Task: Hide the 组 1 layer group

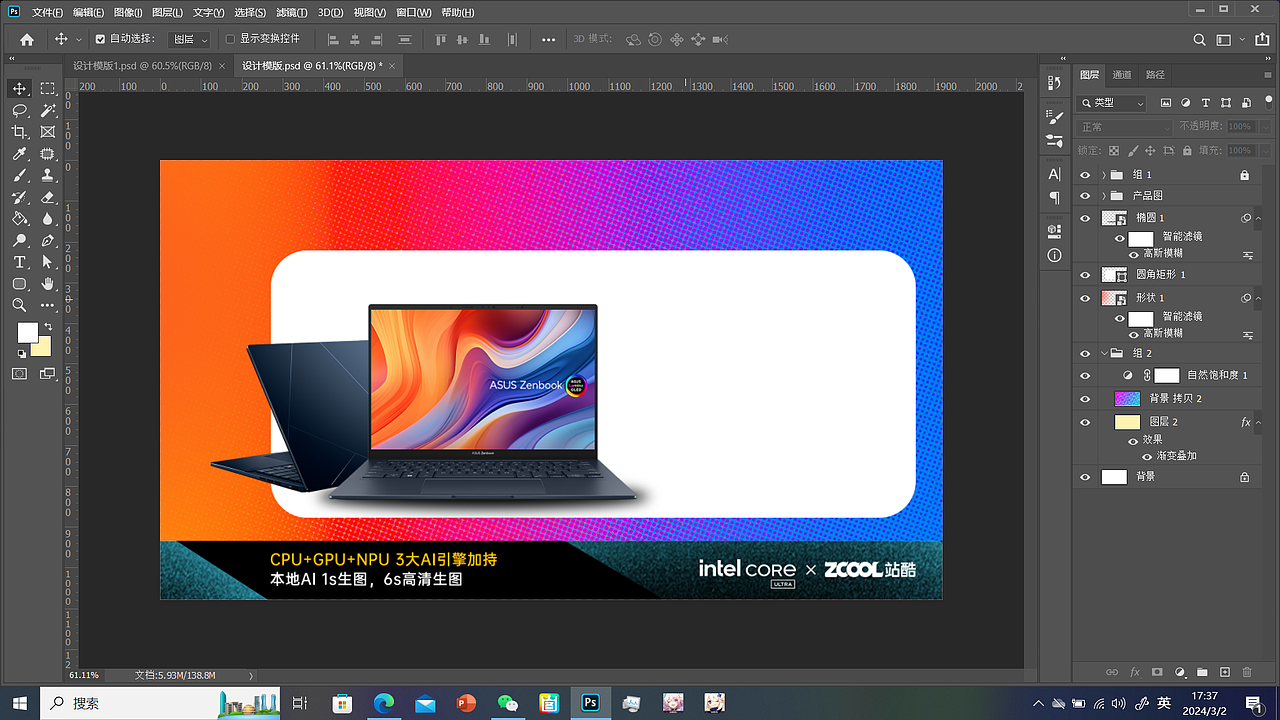Action: click(1085, 175)
